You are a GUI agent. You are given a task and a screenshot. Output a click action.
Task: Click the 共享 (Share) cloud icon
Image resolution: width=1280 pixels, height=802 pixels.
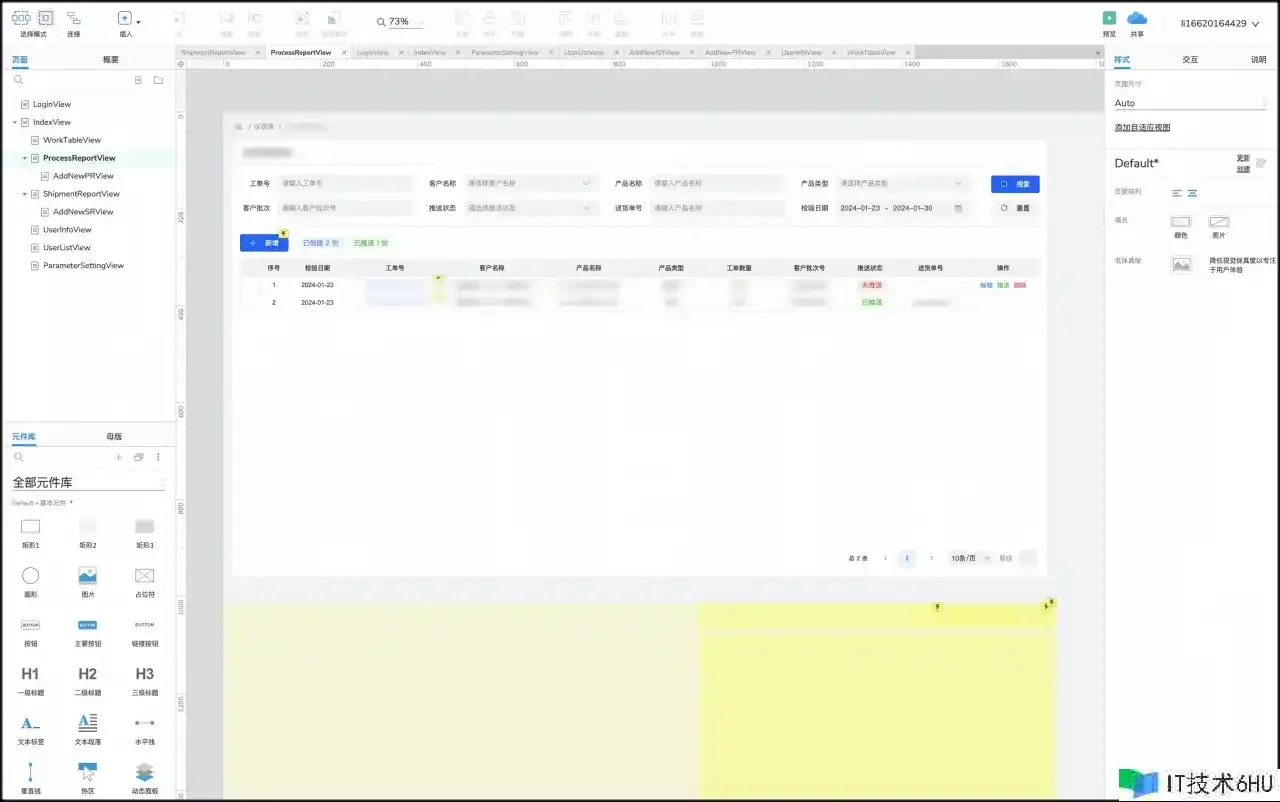tap(1137, 18)
